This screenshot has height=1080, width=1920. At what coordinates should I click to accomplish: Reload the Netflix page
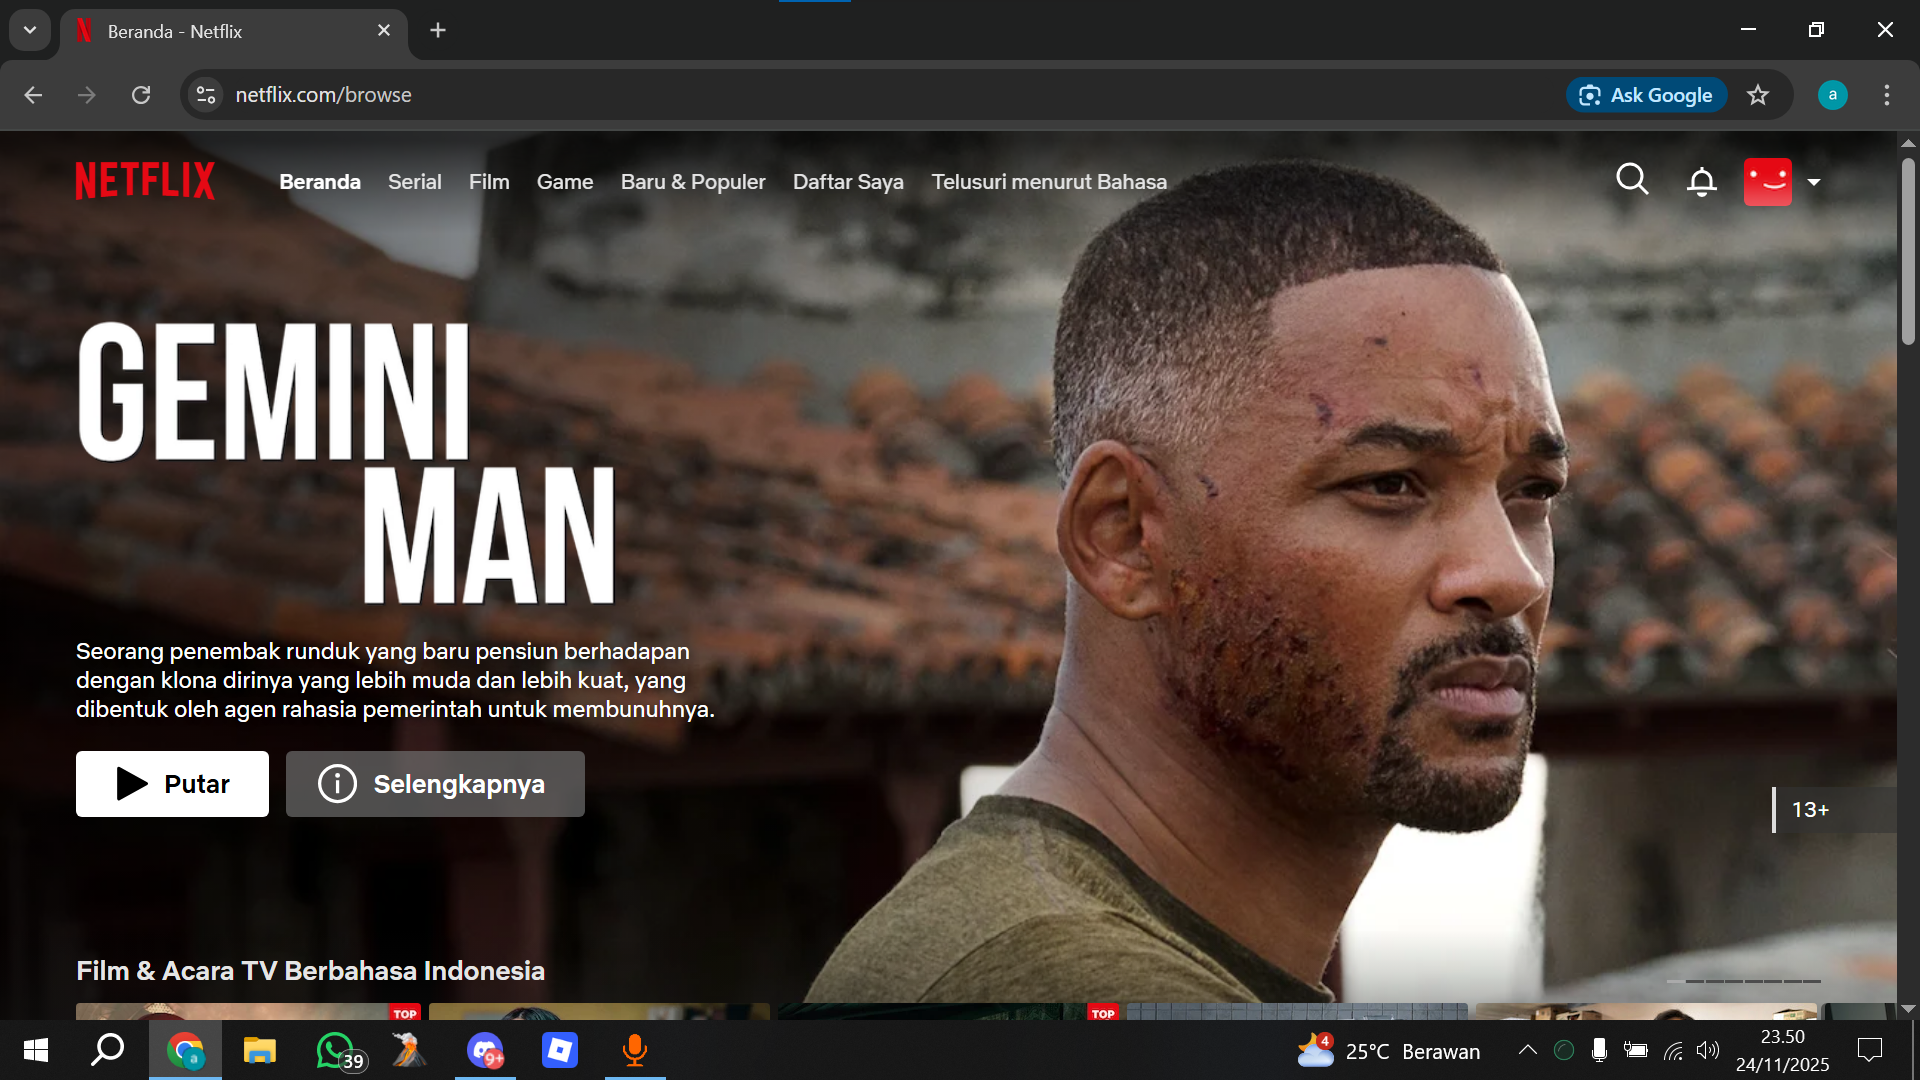coord(141,95)
